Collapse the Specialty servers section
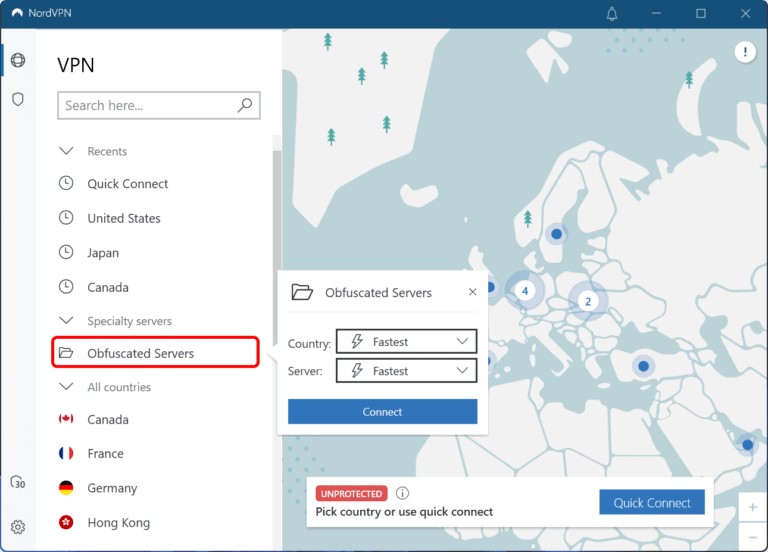 67,321
